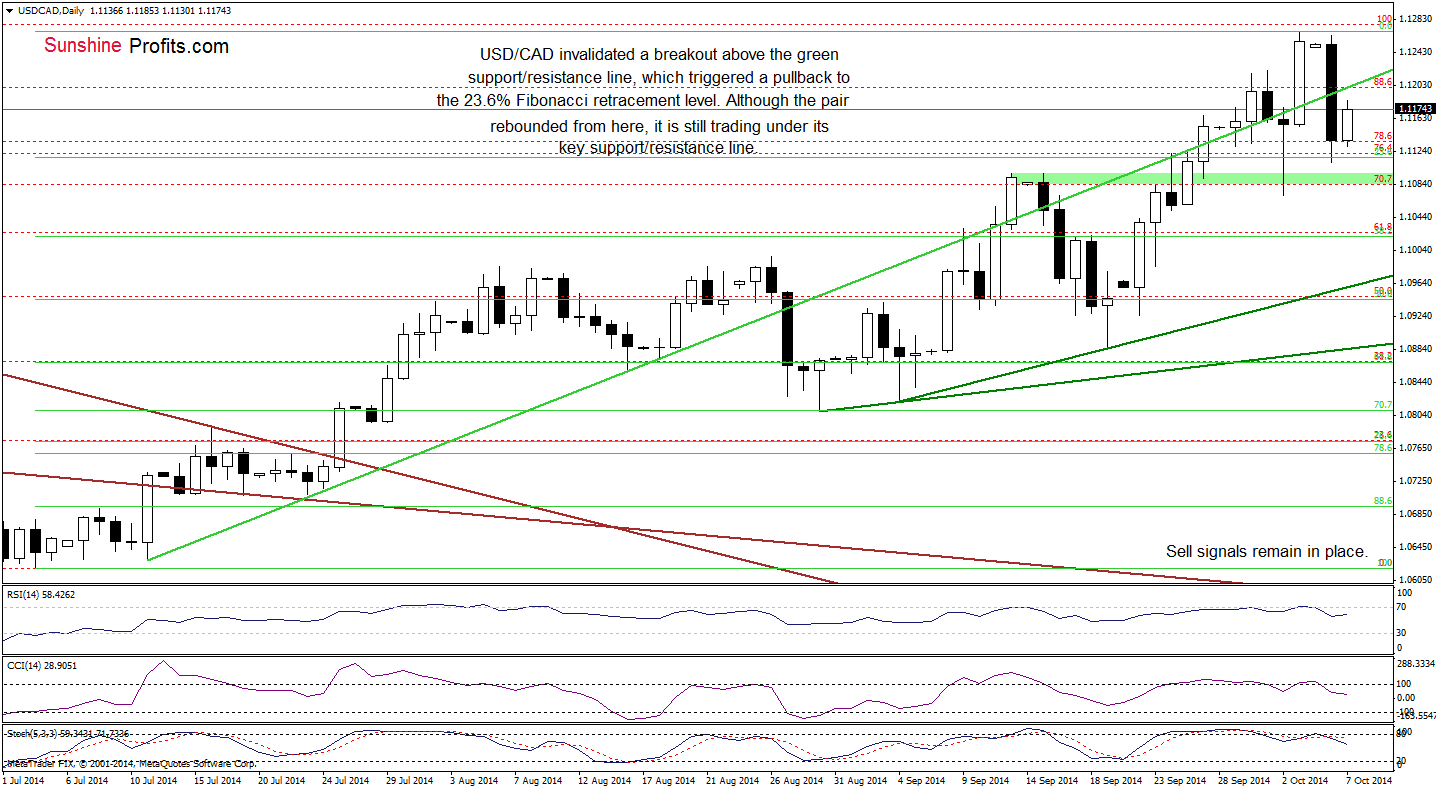Click the 3 Aug 2014 date label

tap(473, 780)
